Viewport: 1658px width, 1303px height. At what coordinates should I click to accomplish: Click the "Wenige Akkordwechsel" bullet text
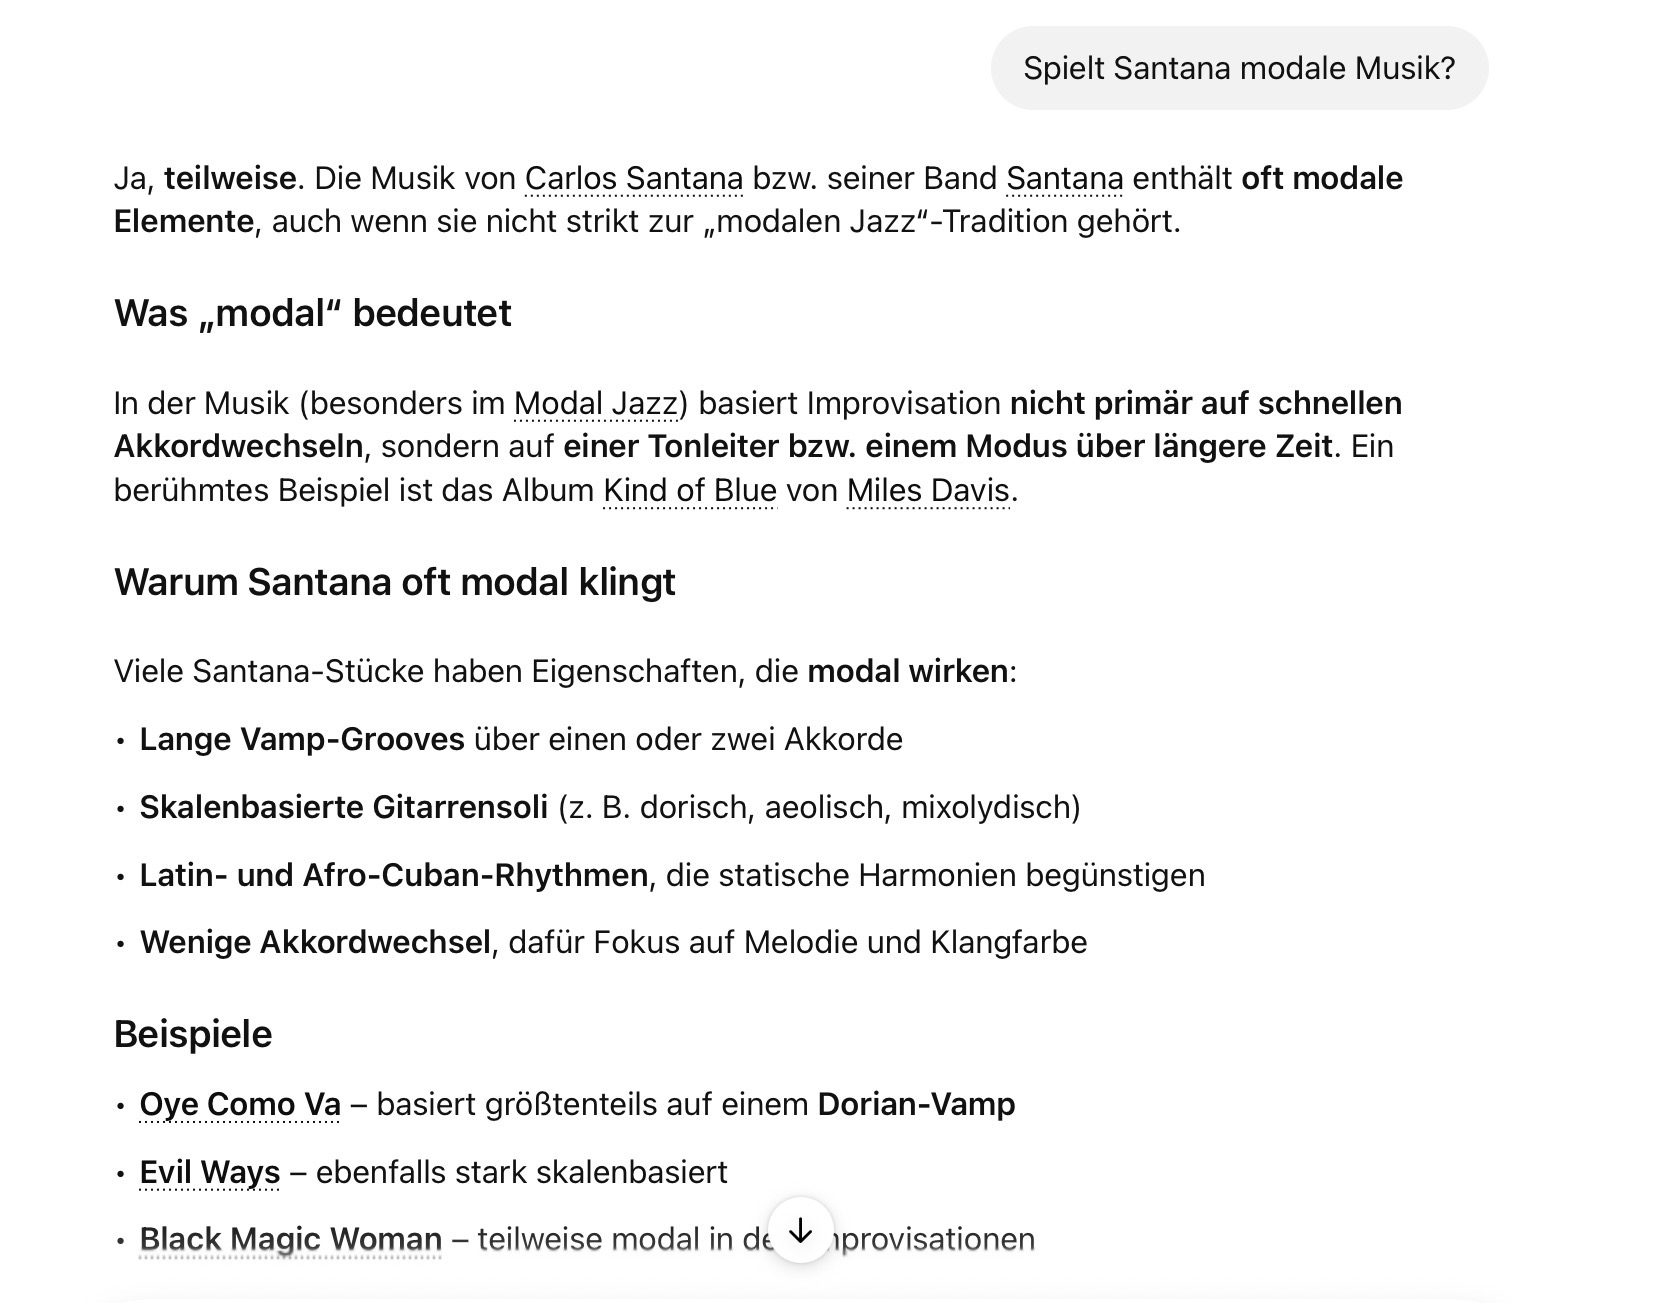coord(315,943)
